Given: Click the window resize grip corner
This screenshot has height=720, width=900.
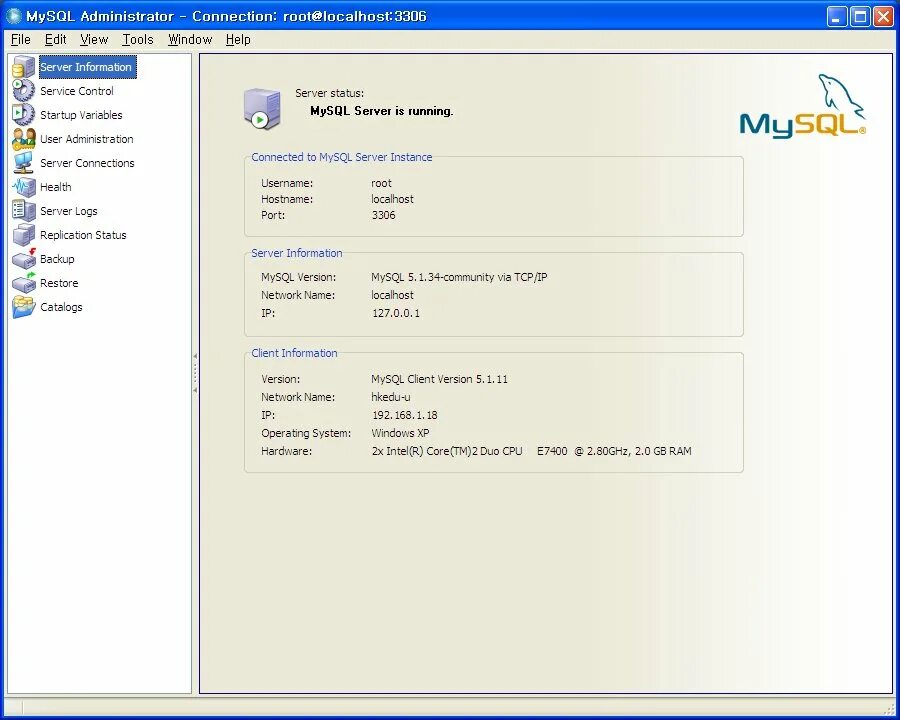Looking at the screenshot, I should pos(889,710).
